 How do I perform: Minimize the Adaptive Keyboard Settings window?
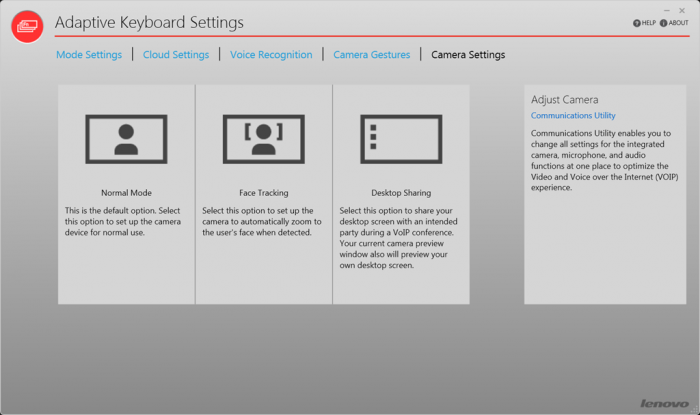click(667, 10)
